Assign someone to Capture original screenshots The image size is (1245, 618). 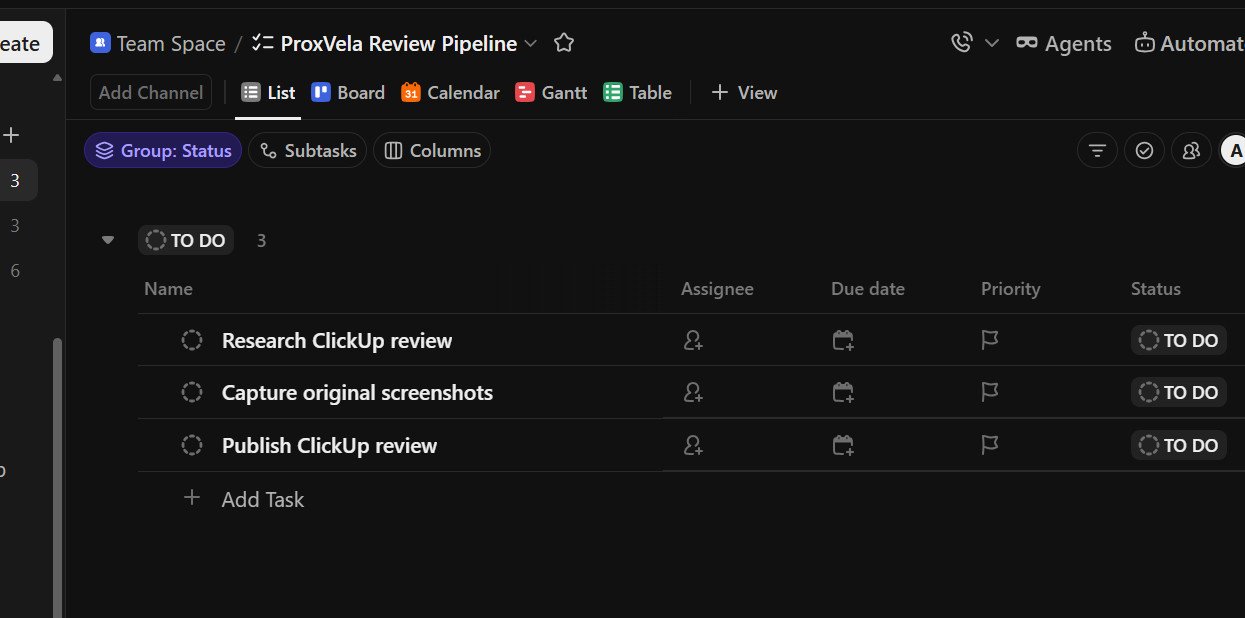click(693, 392)
